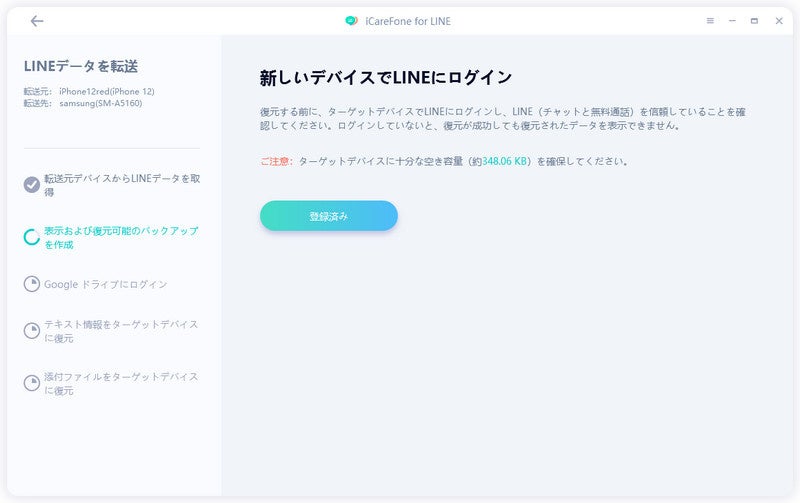Minimize the iCareFone window
The width and height of the screenshot is (800, 503).
(x=732, y=21)
